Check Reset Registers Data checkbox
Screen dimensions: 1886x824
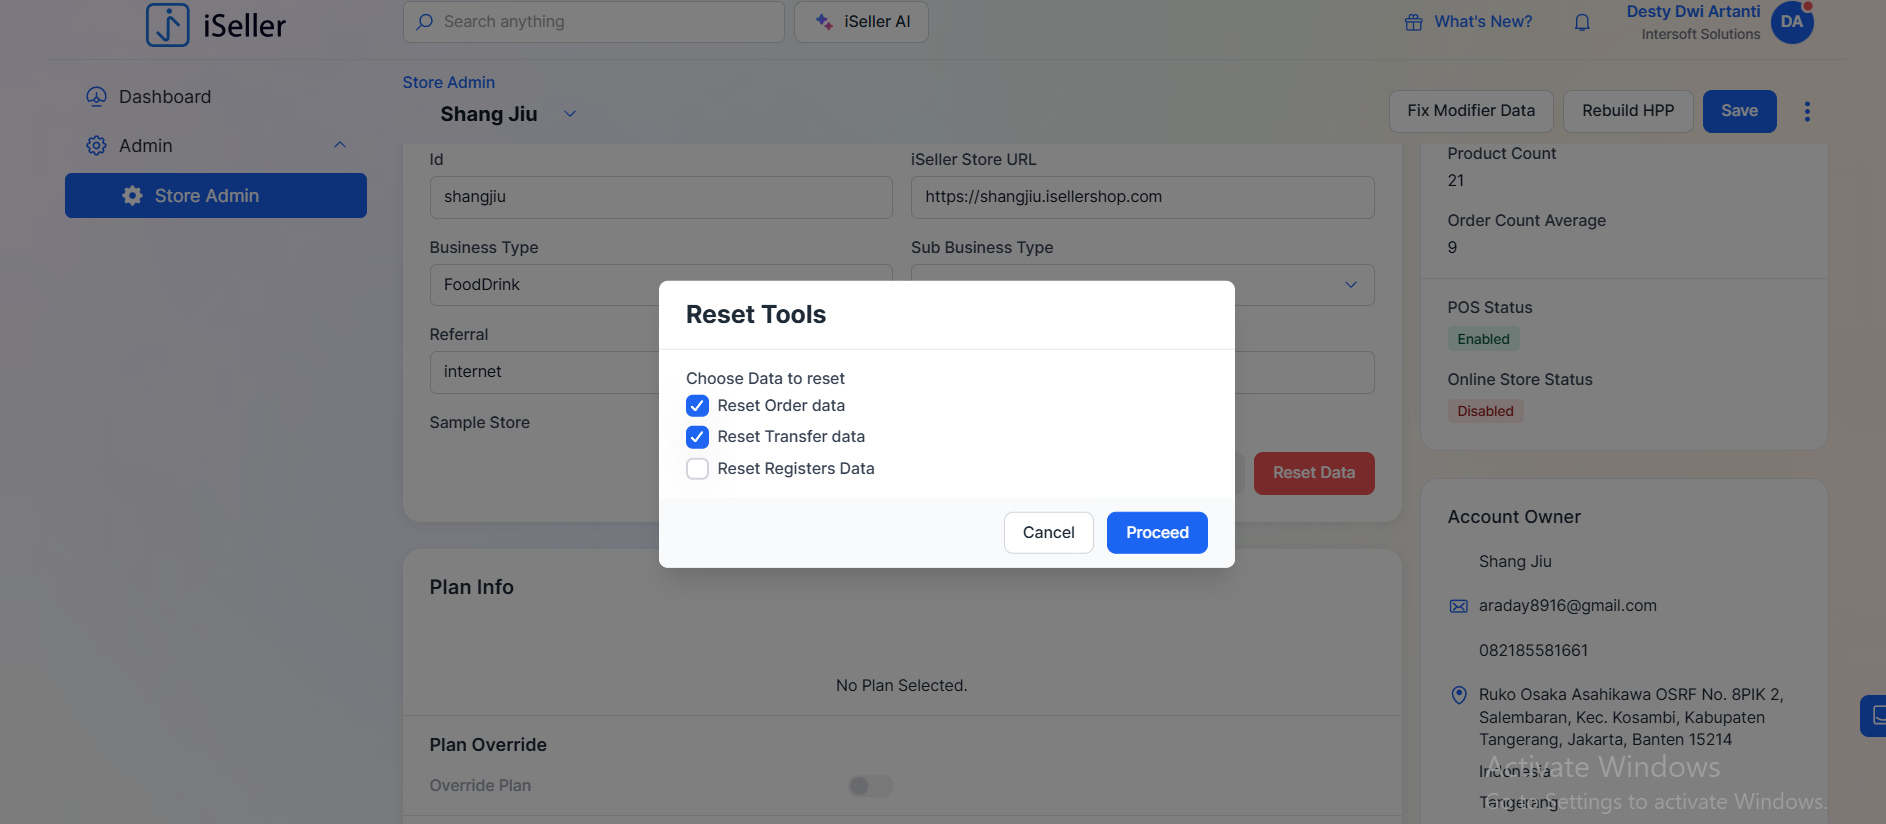pyautogui.click(x=697, y=469)
